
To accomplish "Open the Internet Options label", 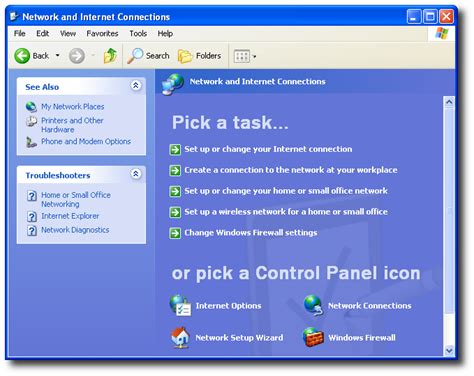I will tap(229, 306).
